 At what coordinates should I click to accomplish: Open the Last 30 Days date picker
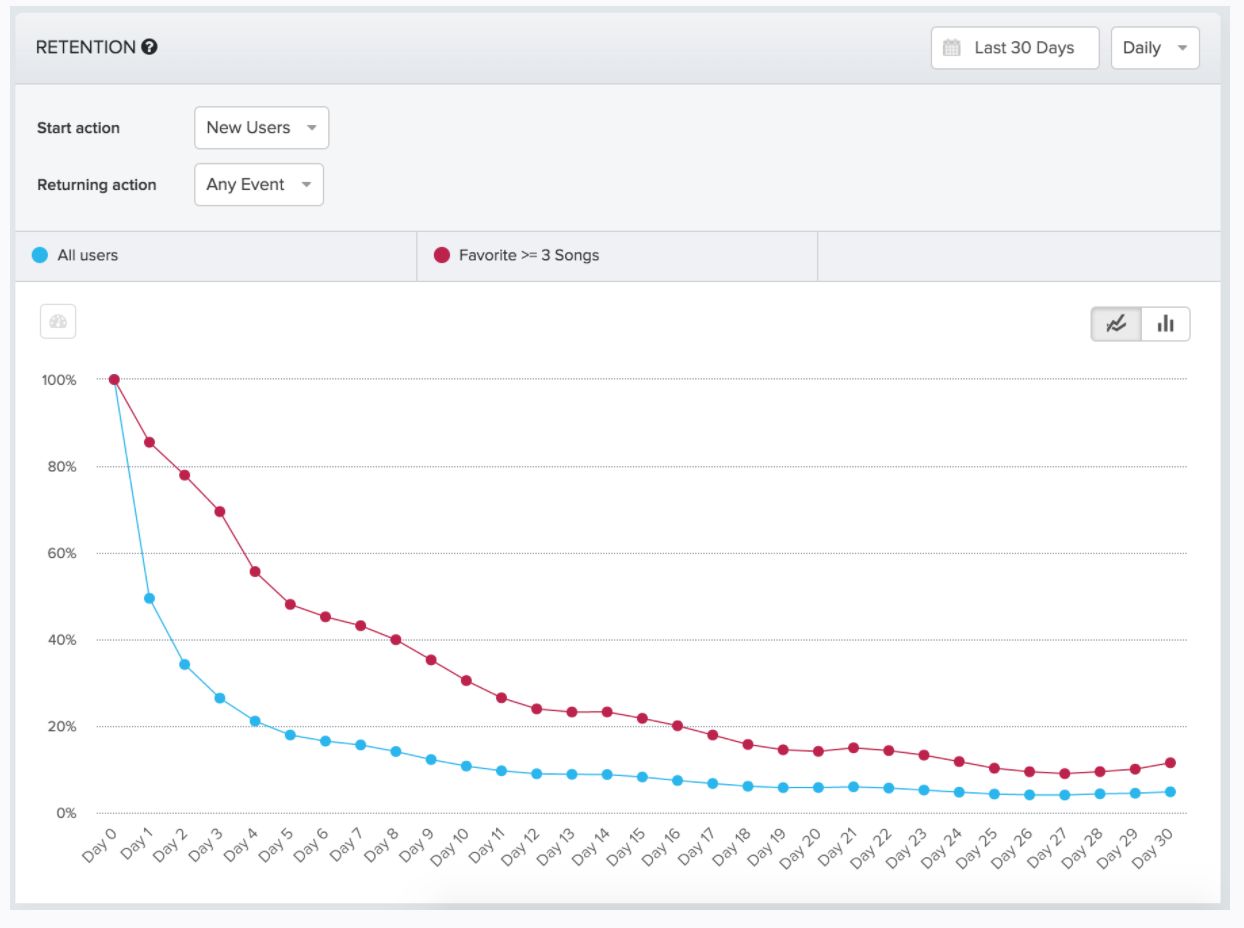click(1014, 48)
